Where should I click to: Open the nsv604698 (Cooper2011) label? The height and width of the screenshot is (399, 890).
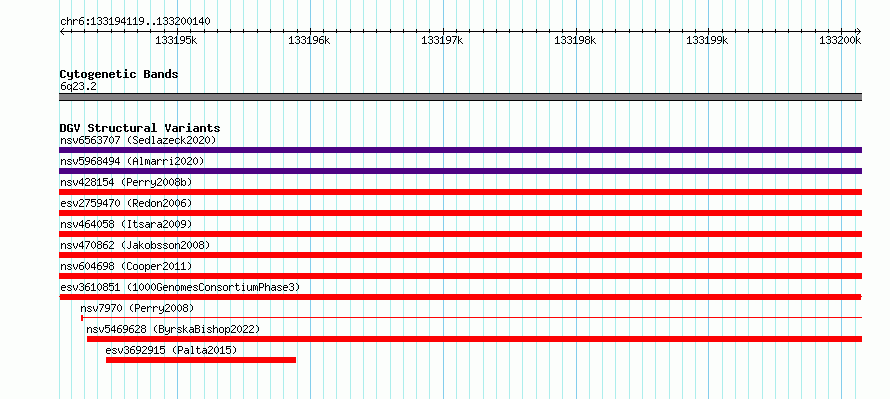[x=126, y=266]
